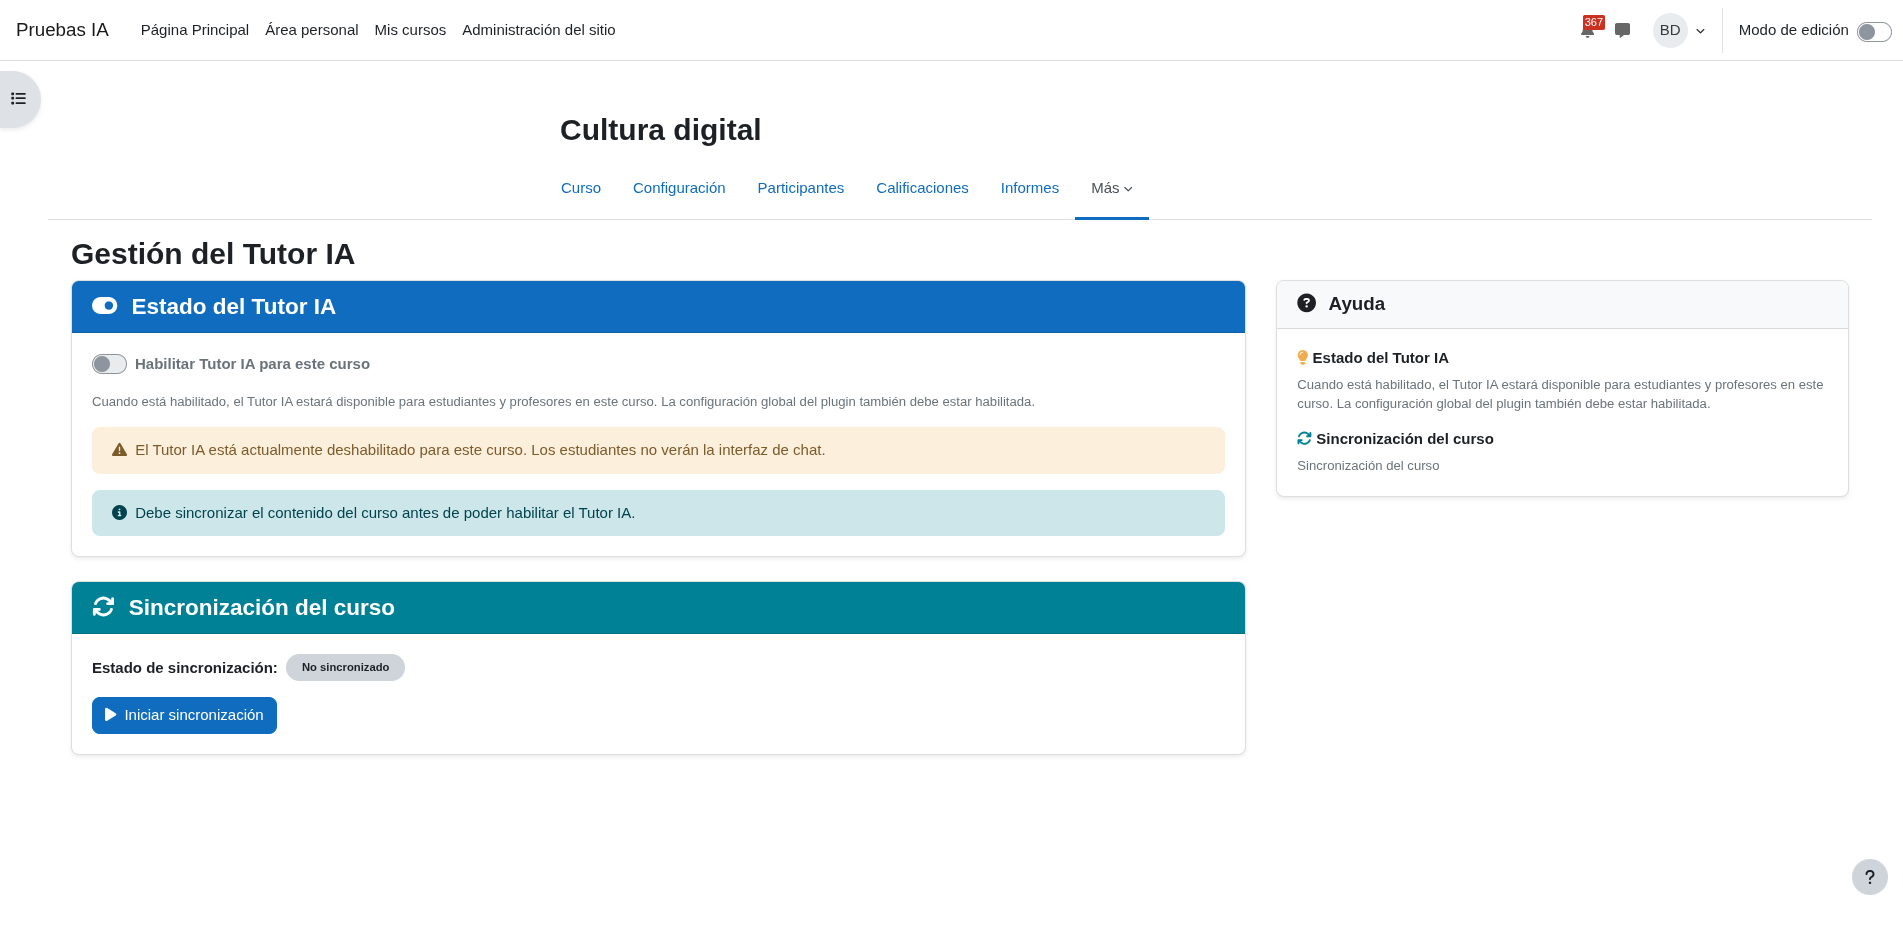Expand the user menu dropdown arrow
Image resolution: width=1903 pixels, height=927 pixels.
(1700, 31)
